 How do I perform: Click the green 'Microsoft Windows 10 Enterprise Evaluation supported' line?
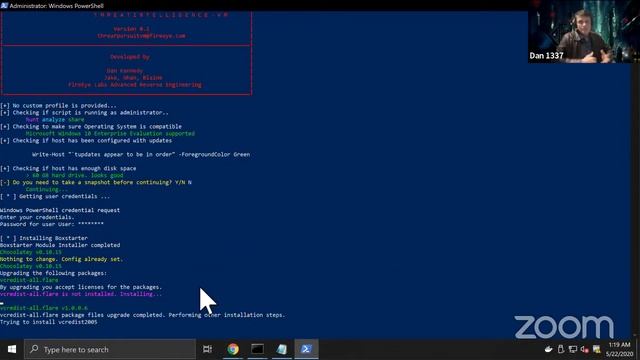(x=110, y=133)
